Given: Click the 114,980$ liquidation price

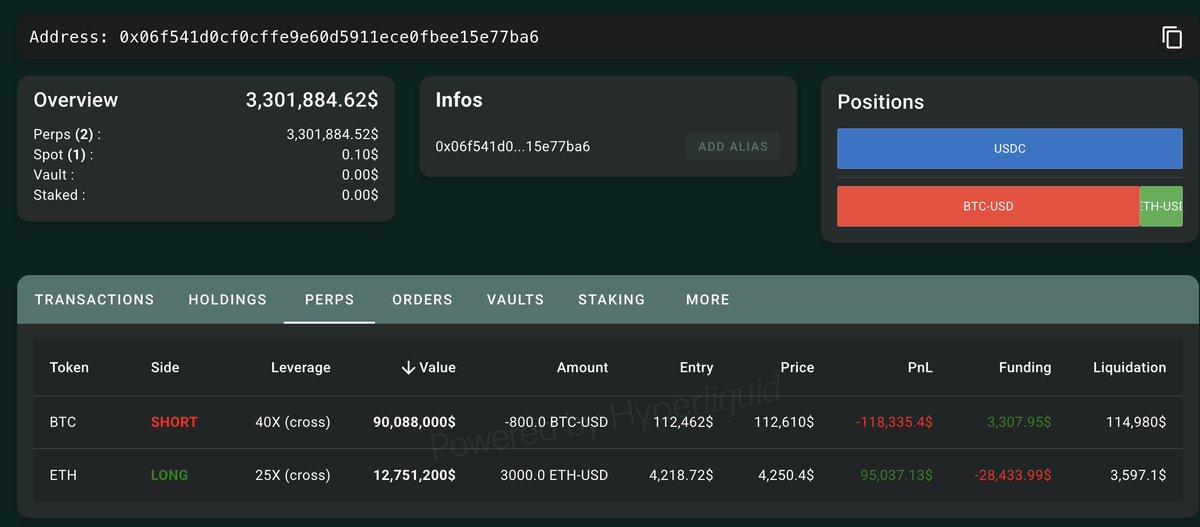Looking at the screenshot, I should [x=1136, y=422].
